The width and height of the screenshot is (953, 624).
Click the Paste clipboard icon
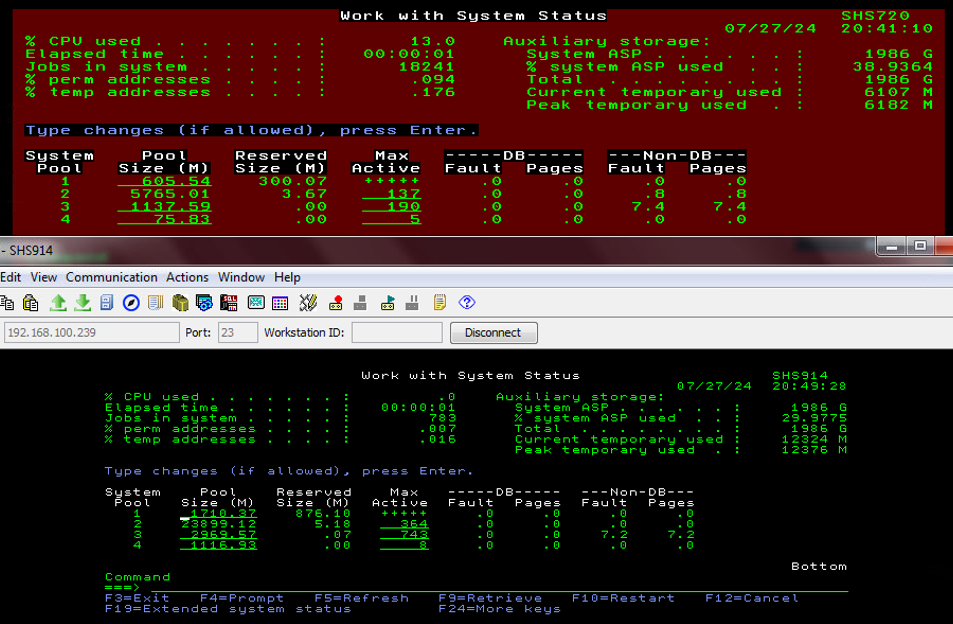[x=30, y=302]
